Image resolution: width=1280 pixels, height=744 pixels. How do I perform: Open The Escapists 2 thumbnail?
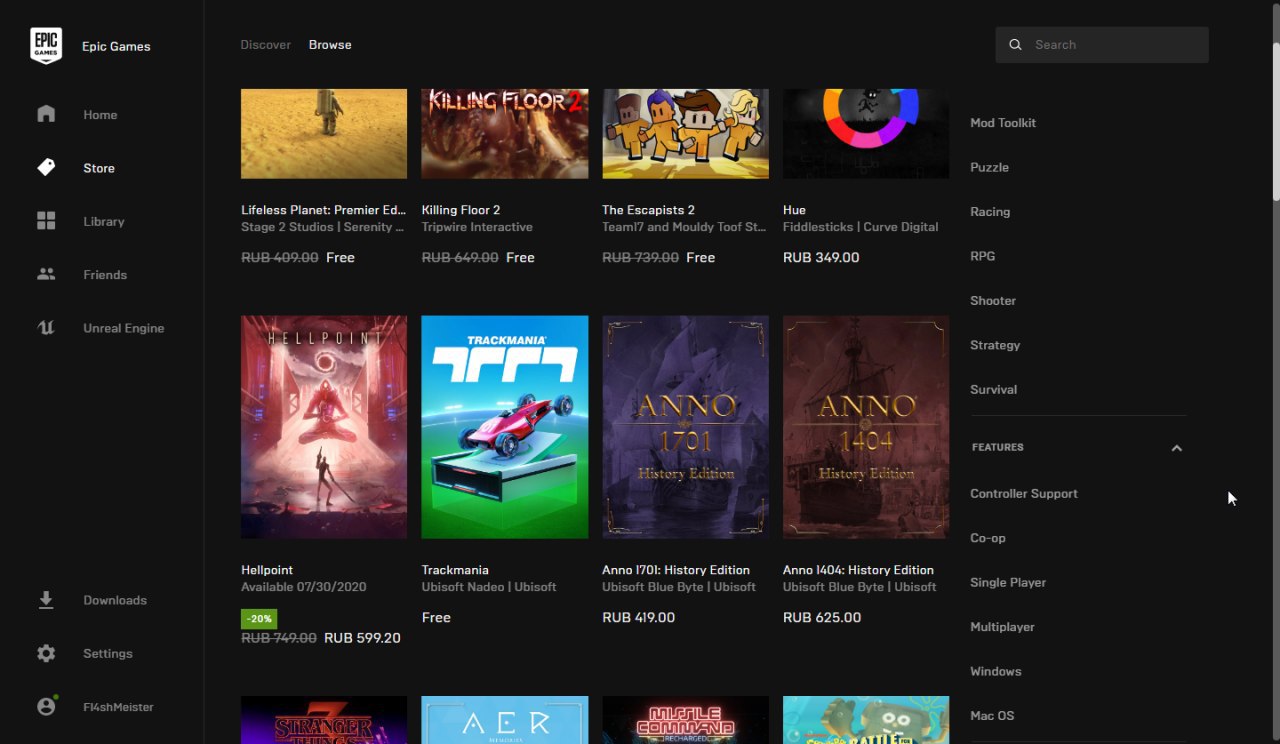click(x=686, y=134)
